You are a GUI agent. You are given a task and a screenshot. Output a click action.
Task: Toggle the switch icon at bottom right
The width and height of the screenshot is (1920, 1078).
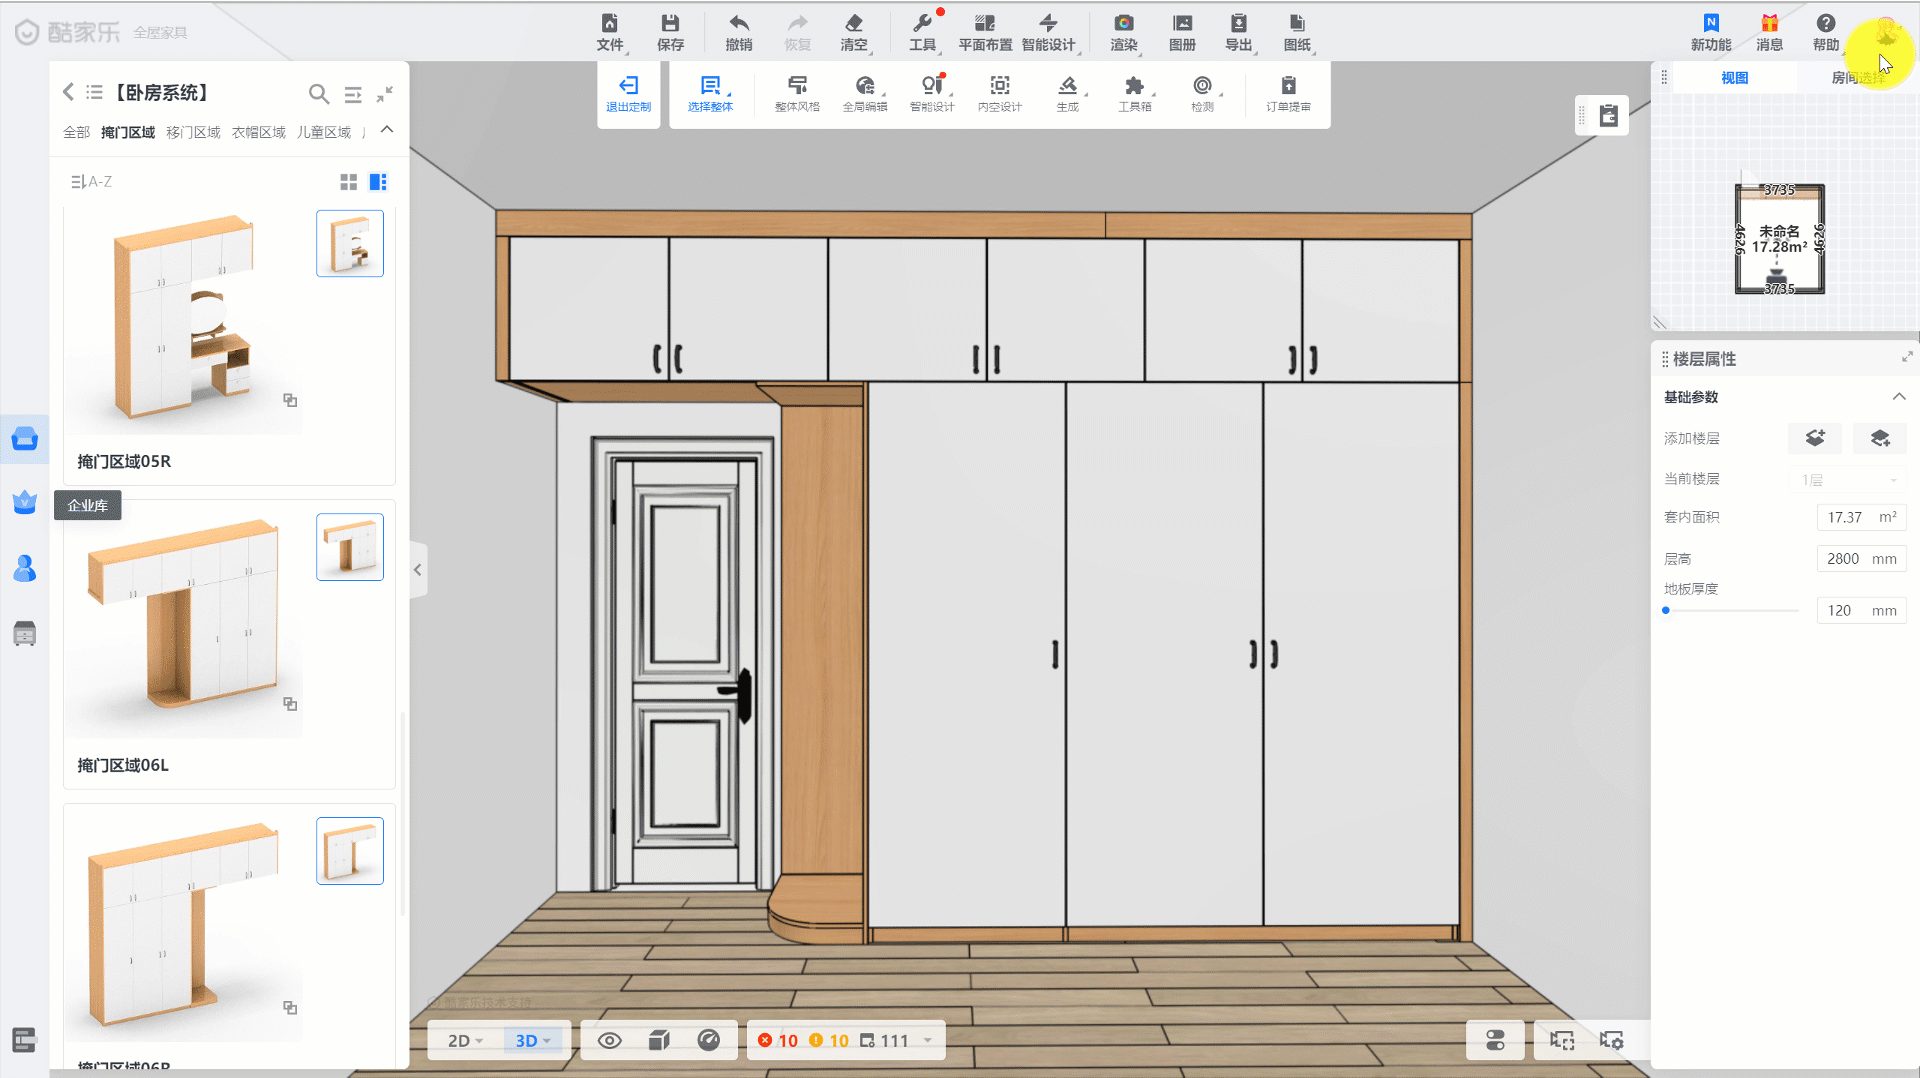pos(1495,1040)
